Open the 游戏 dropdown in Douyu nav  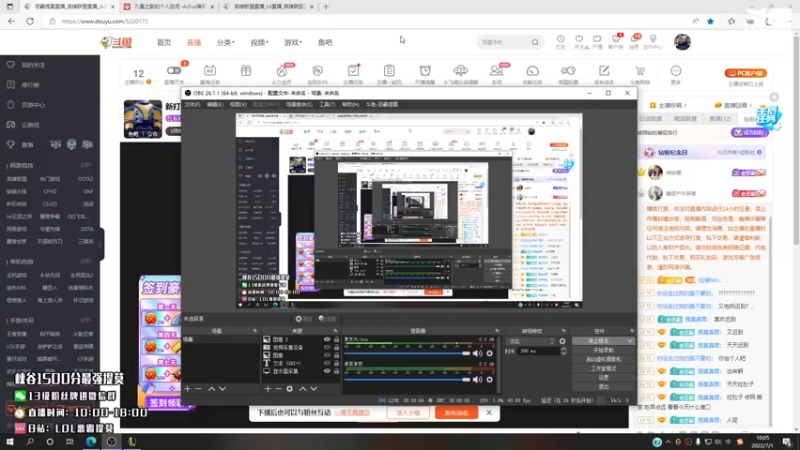293,42
